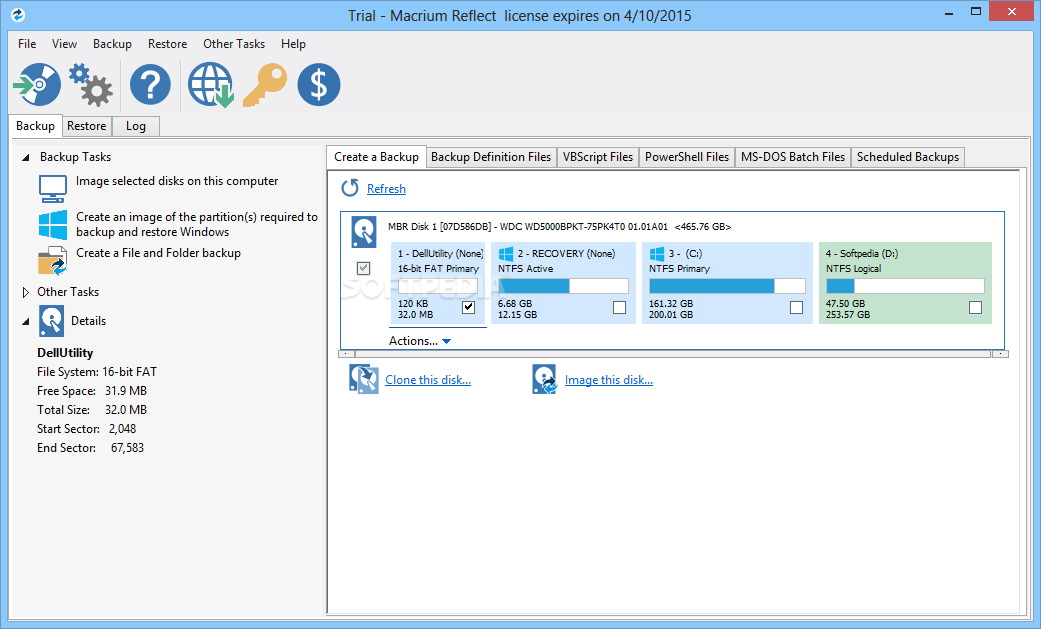This screenshot has width=1041, height=629.
Task: Open the PowerShell Files tab
Action: pyautogui.click(x=686, y=157)
